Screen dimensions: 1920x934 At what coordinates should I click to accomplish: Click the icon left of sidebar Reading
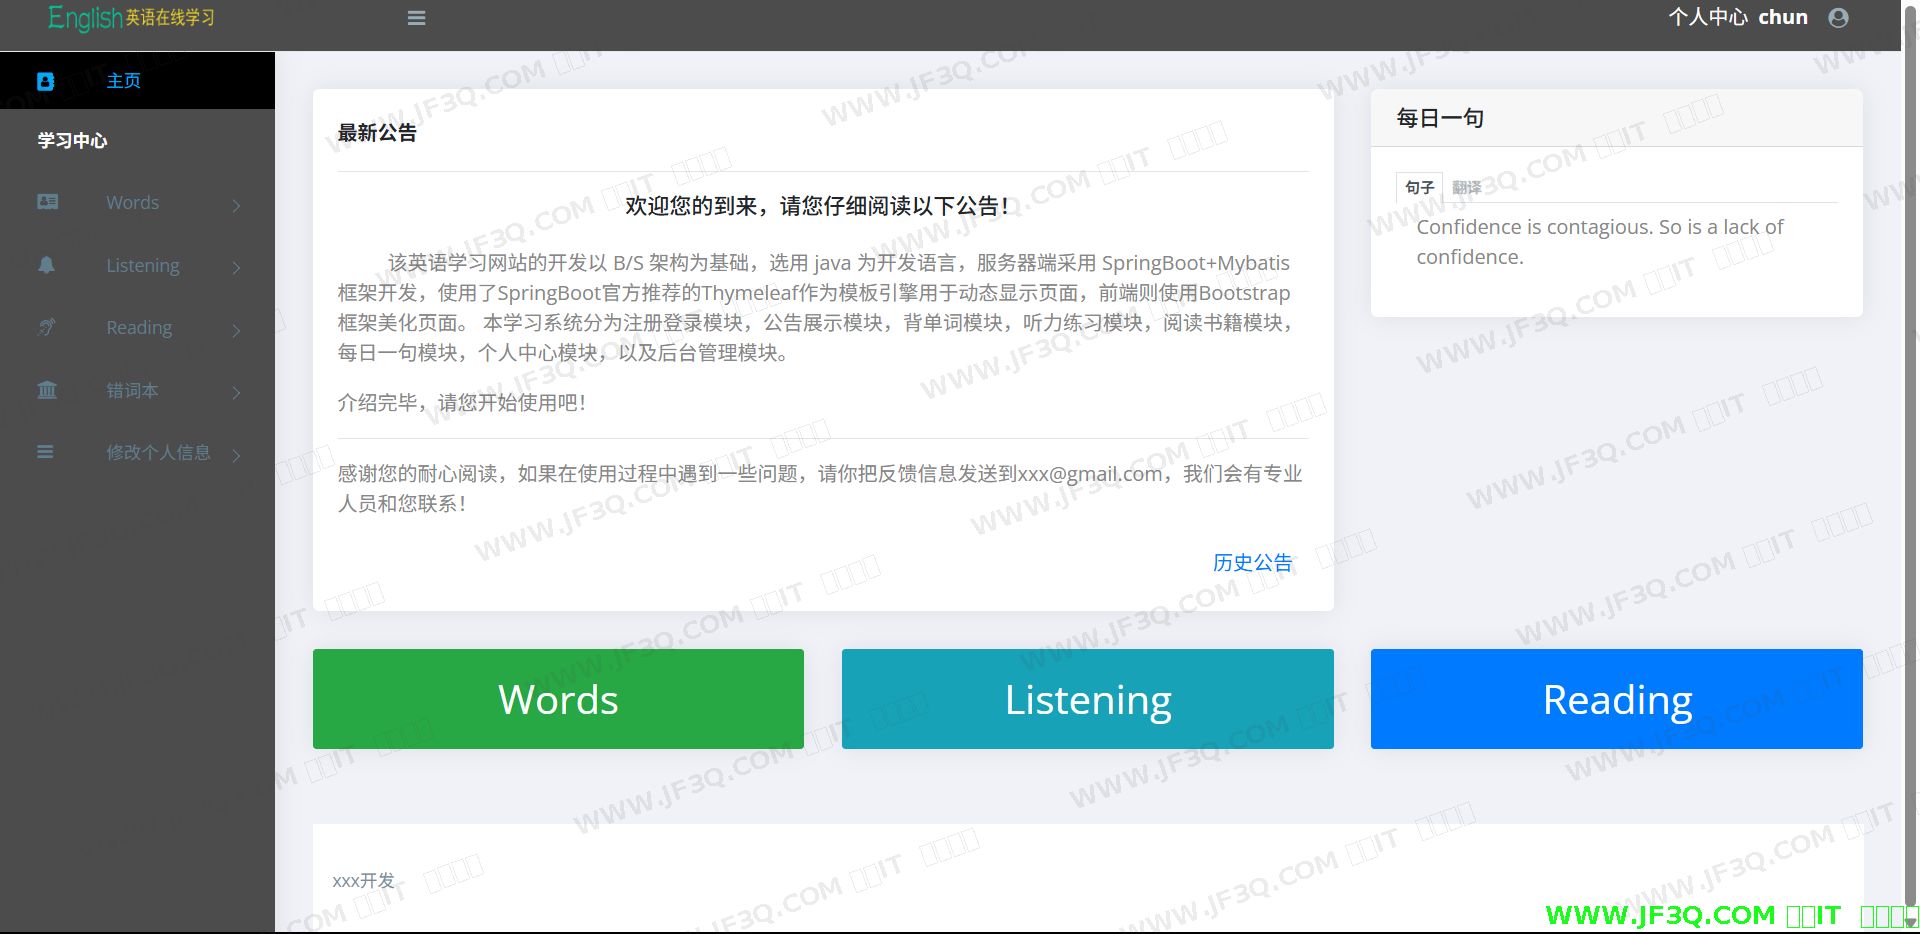pos(47,327)
